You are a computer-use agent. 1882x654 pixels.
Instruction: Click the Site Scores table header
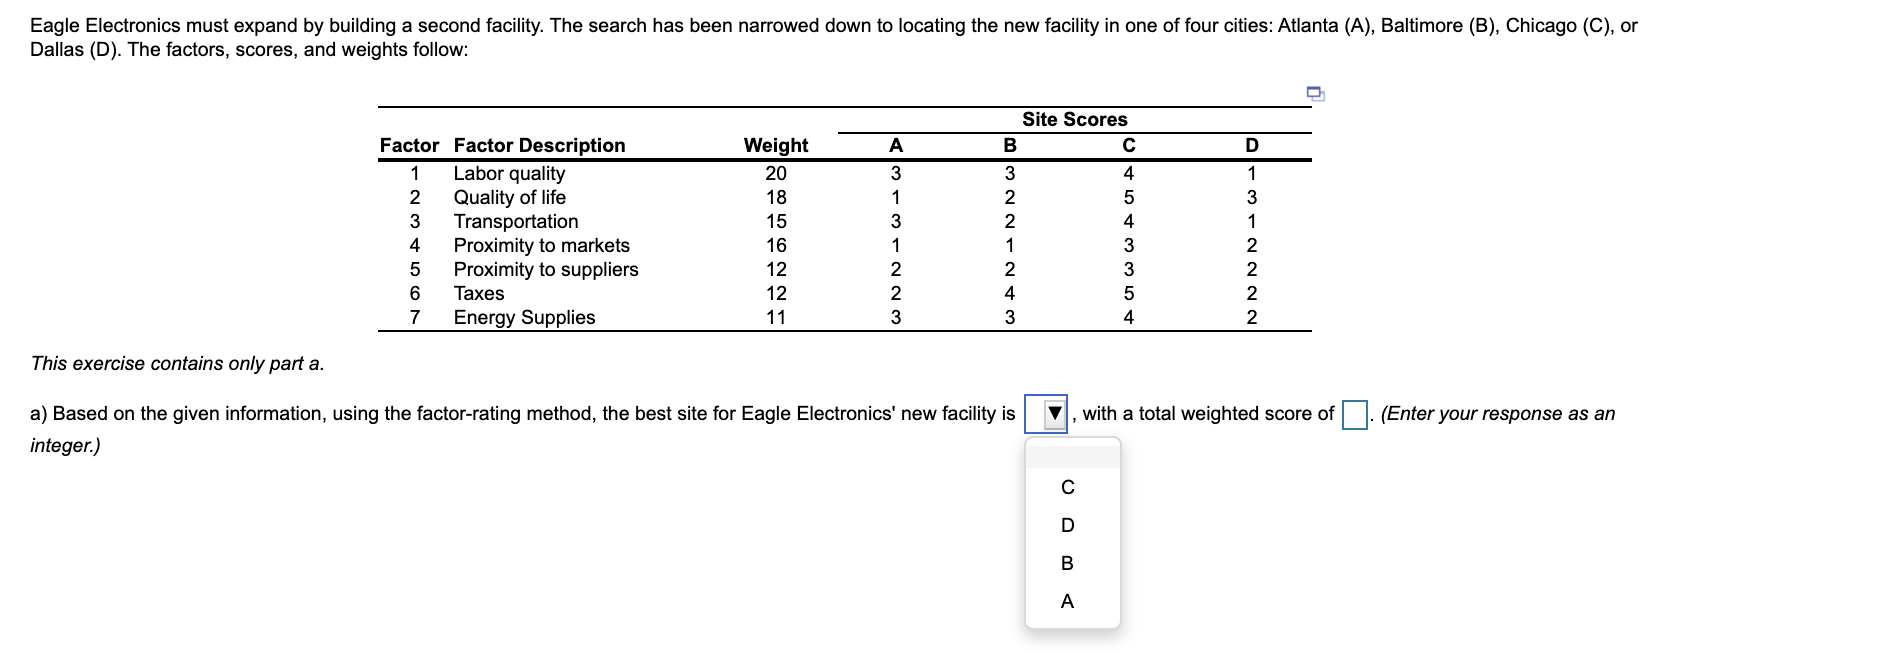[x=1074, y=119]
